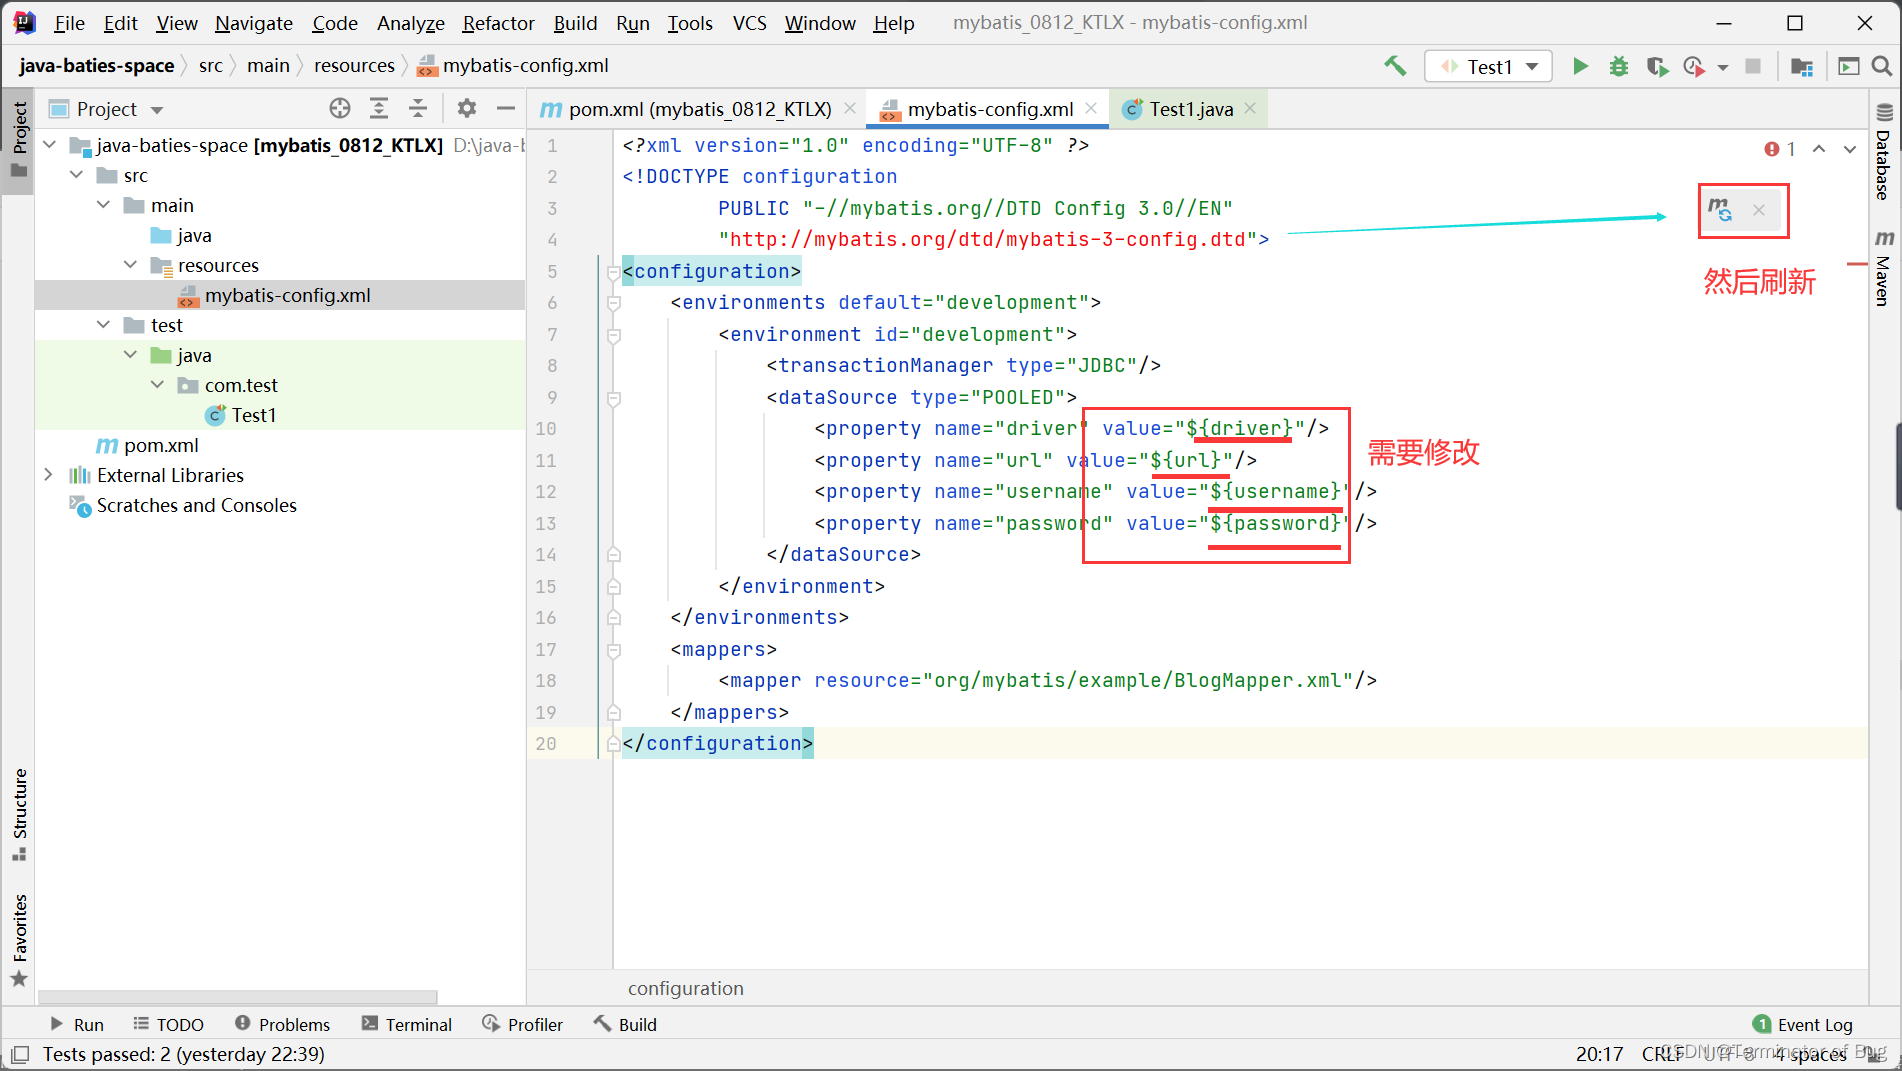
Task: Click the Stop process square icon
Action: click(1752, 66)
